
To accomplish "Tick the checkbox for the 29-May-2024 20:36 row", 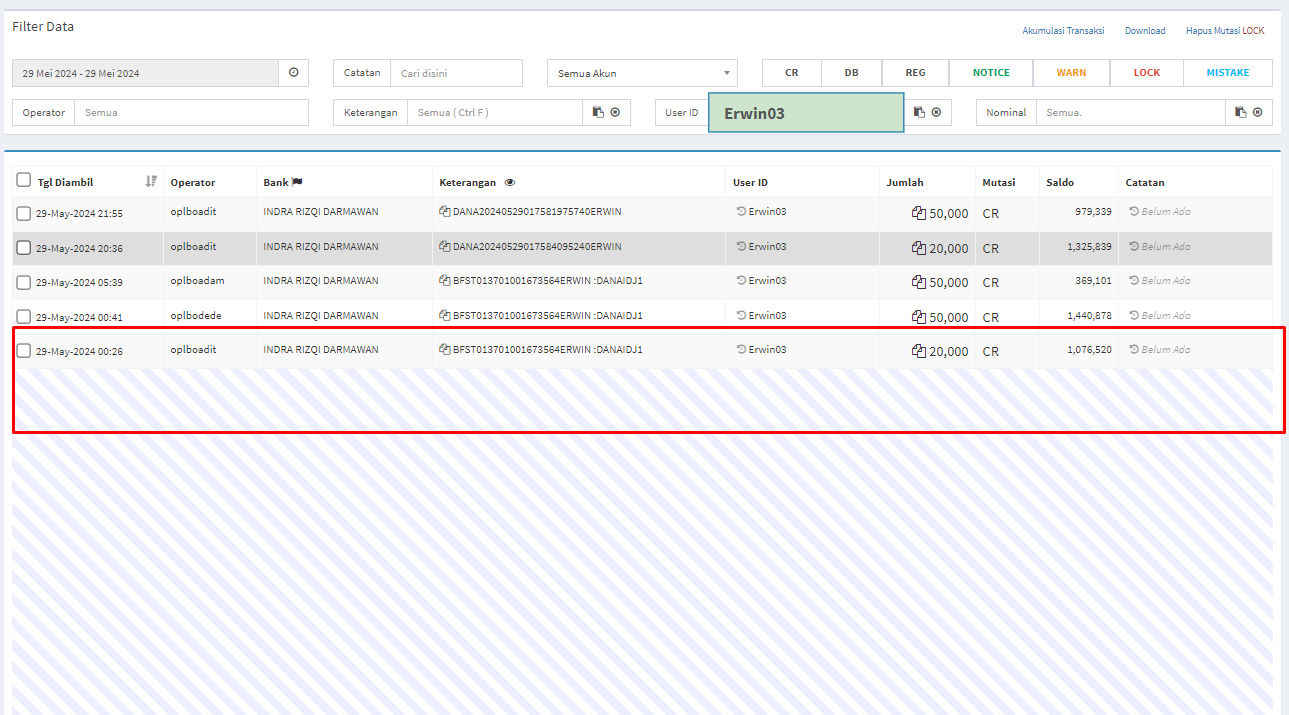I will tap(24, 247).
